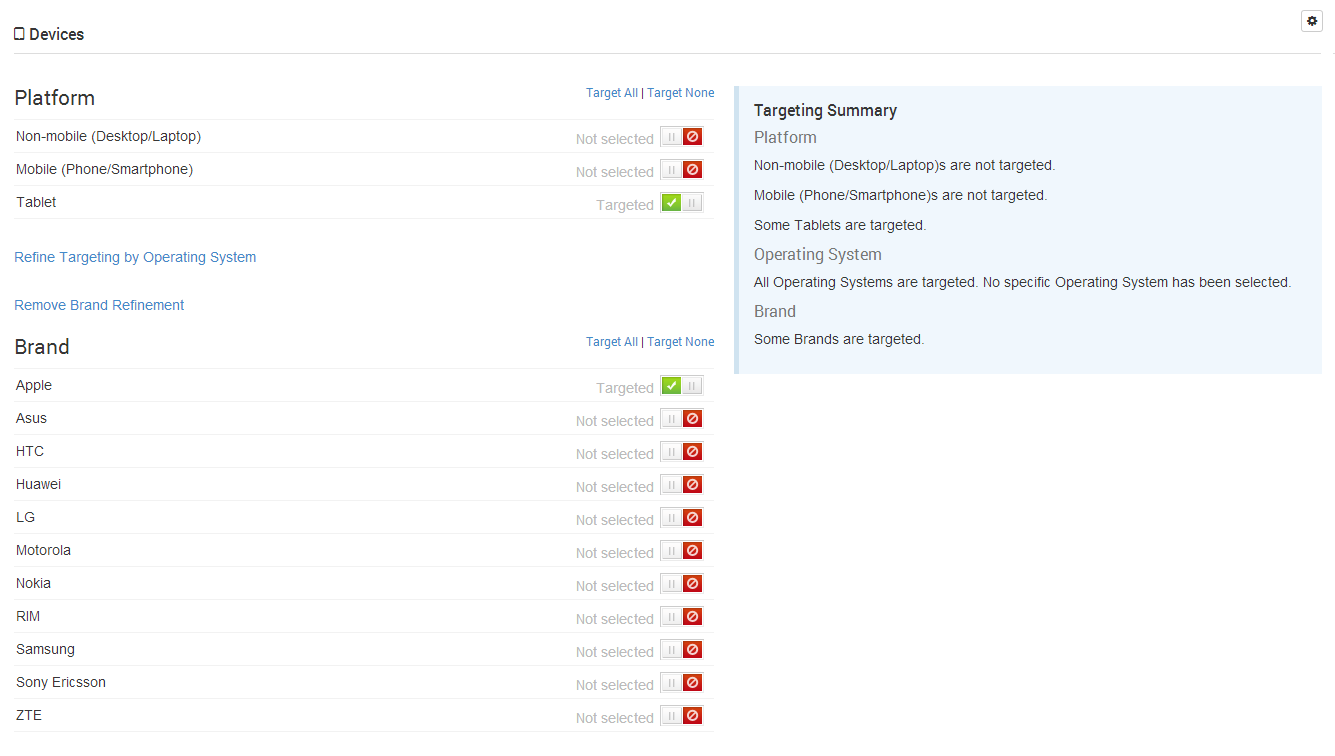Enable targeting via grey half of Mobile toggle

[671, 170]
